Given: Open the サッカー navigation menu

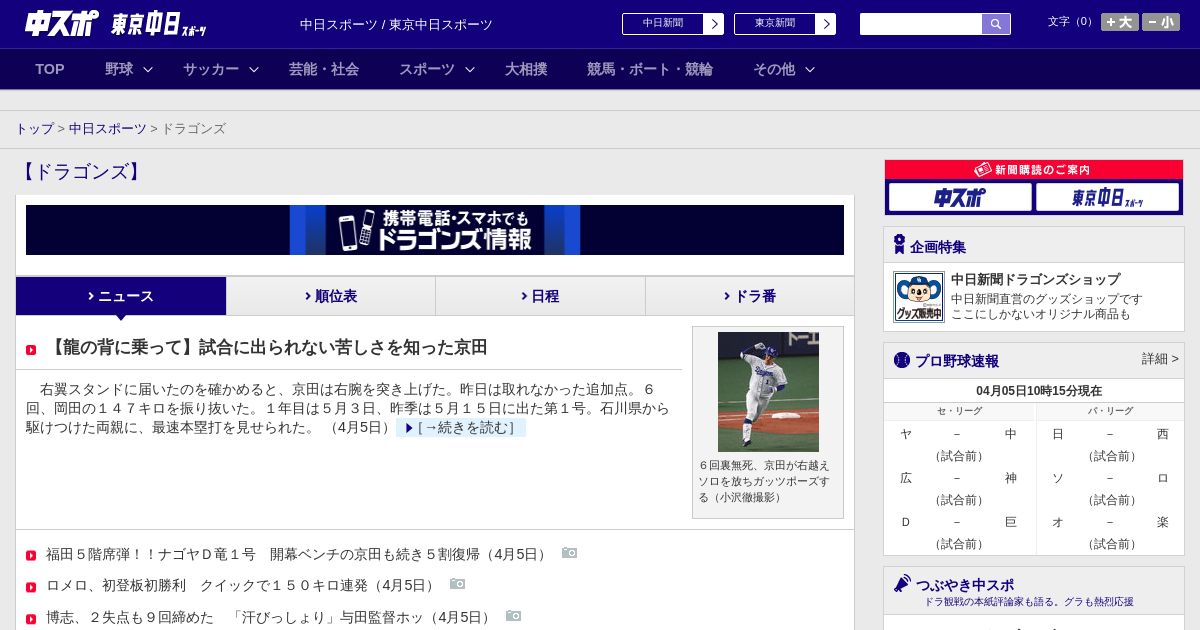Looking at the screenshot, I should (x=211, y=69).
